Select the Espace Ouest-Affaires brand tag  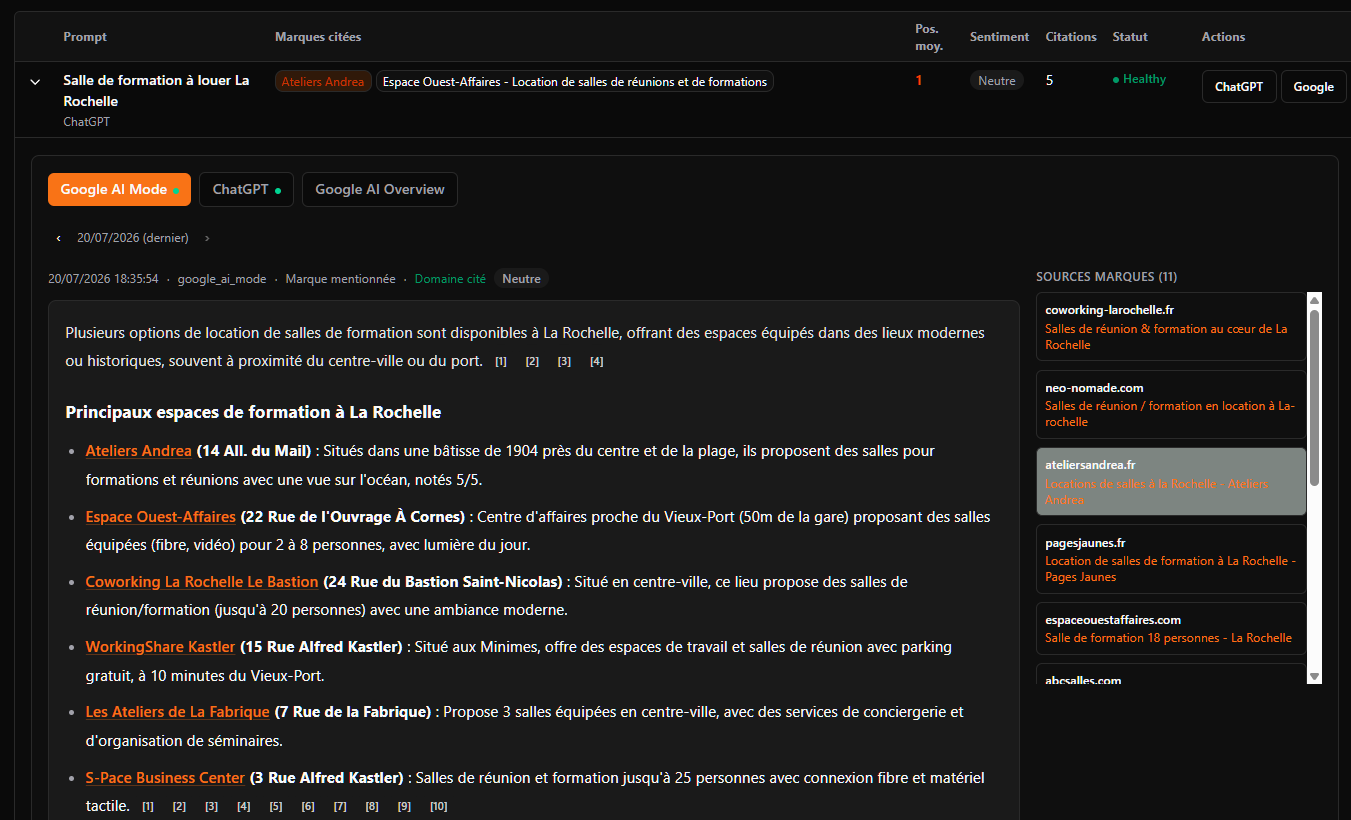click(575, 82)
